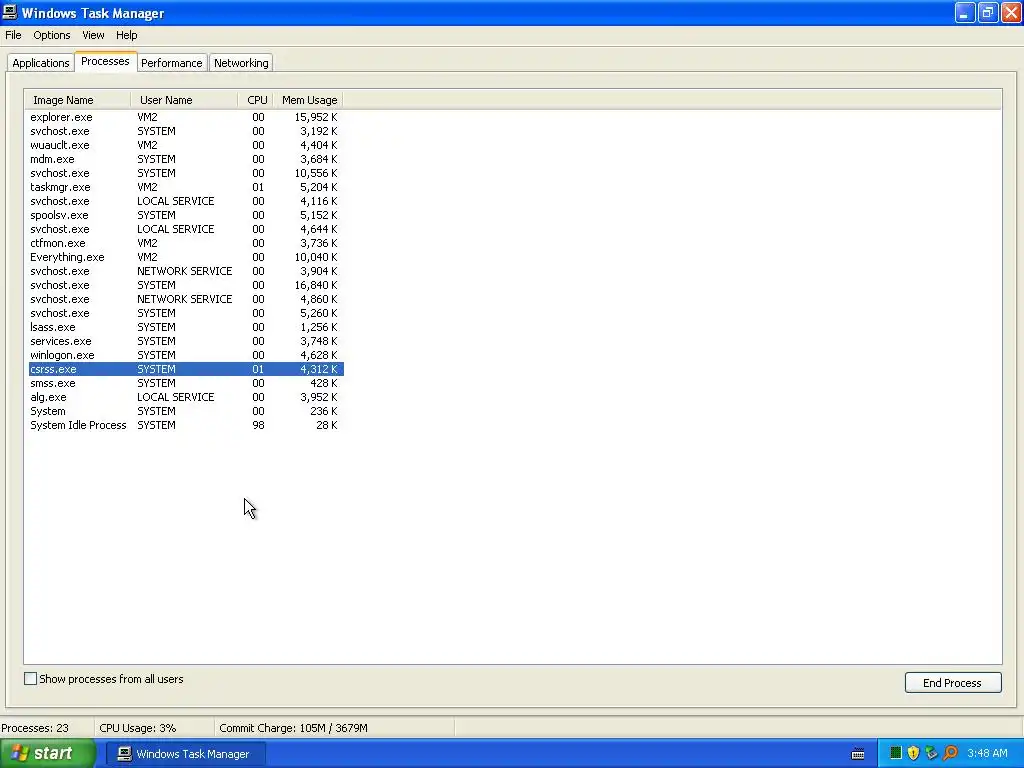Select svchost.exe using 4,644 K memory
1024x768 pixels.
[x=185, y=229]
